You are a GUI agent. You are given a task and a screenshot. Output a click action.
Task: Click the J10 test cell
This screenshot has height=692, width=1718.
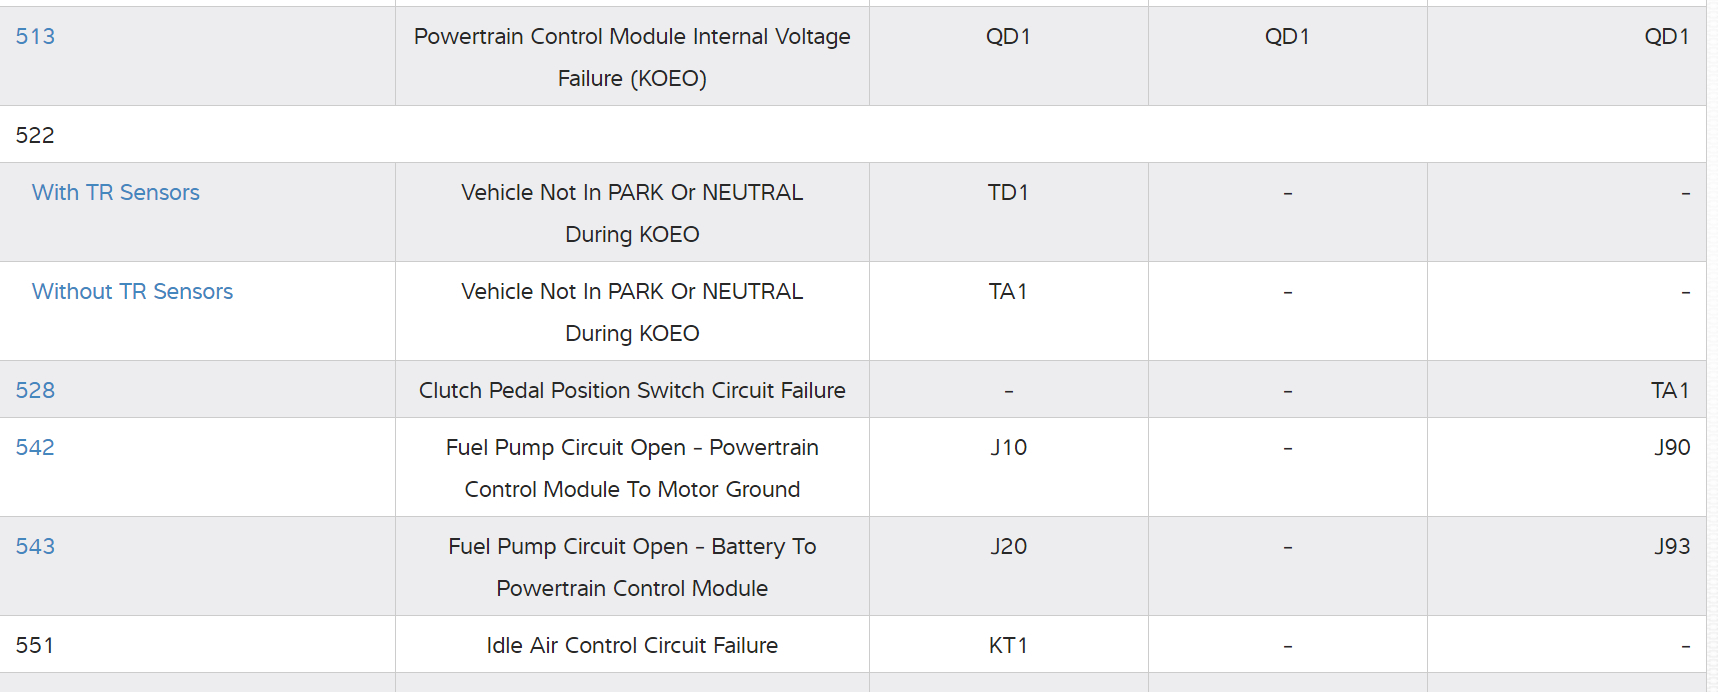[1008, 448]
